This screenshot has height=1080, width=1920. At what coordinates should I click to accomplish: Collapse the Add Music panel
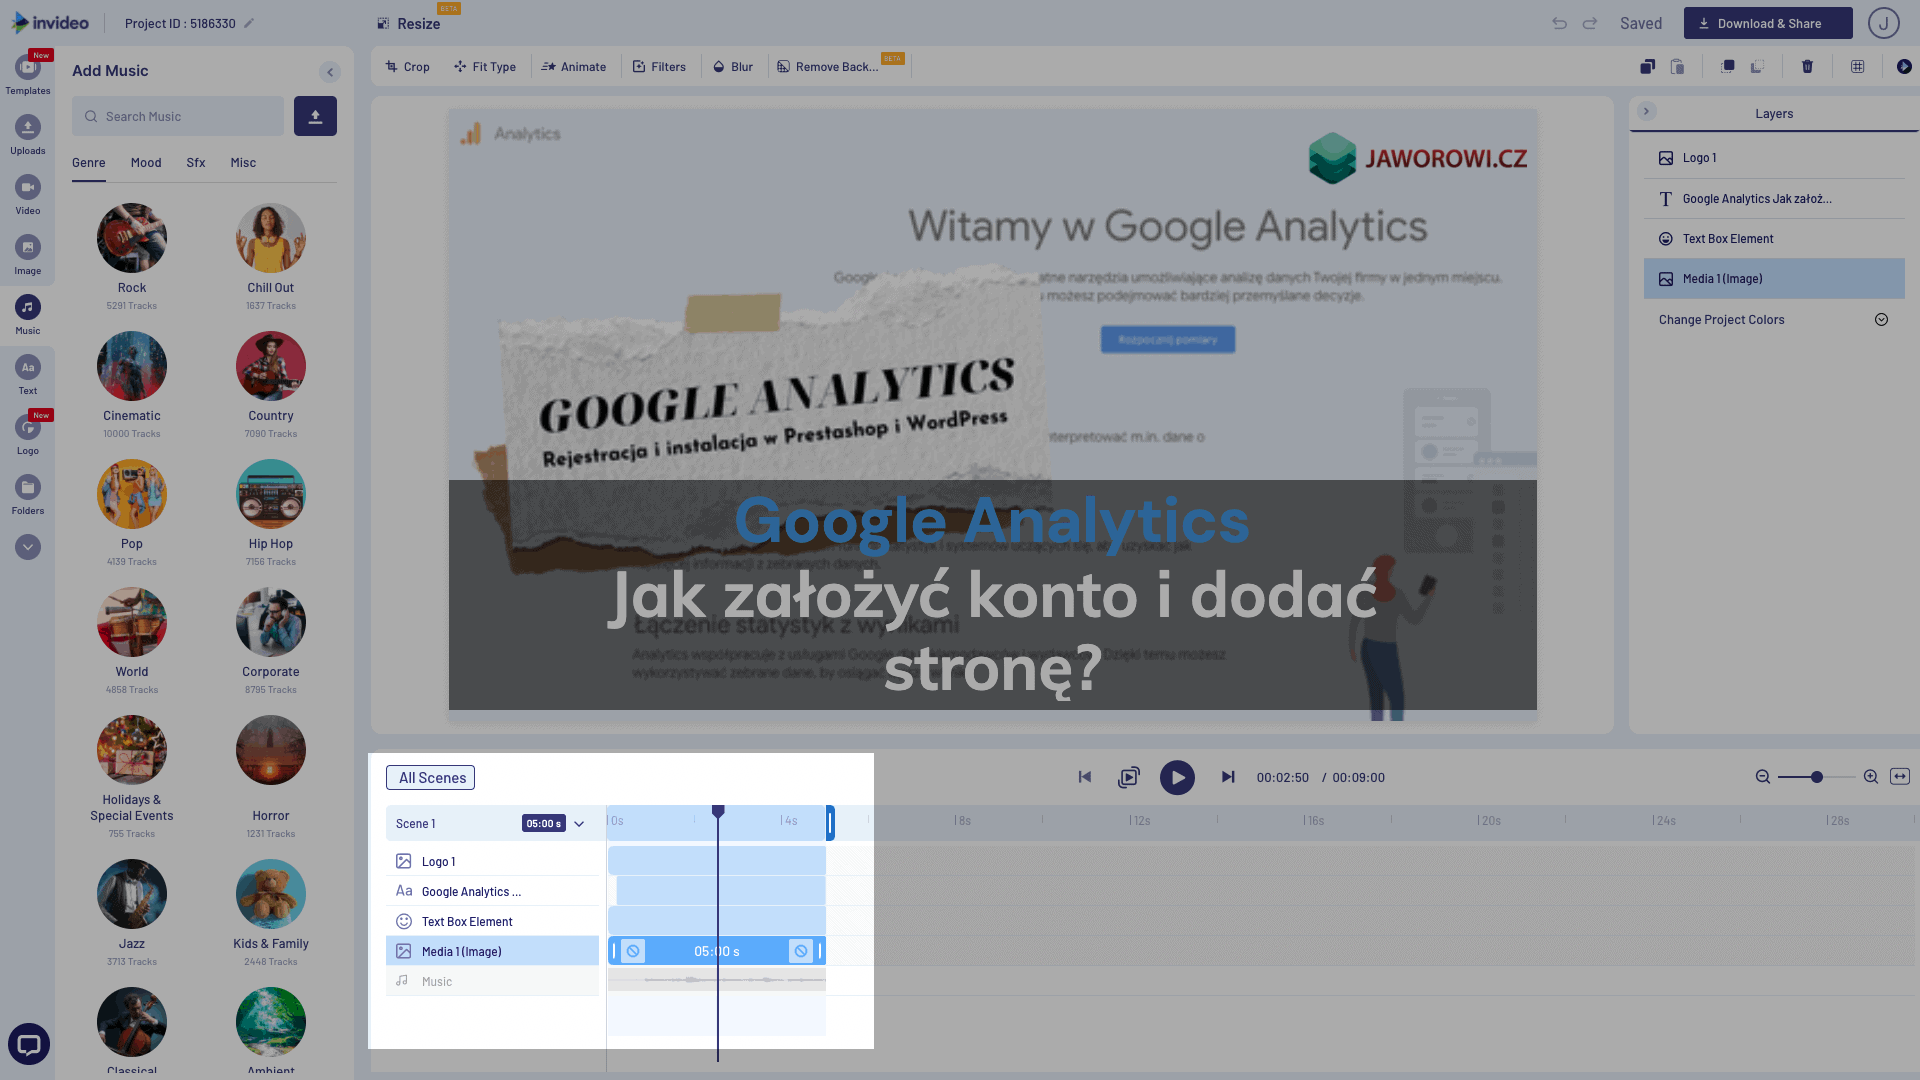(x=330, y=72)
